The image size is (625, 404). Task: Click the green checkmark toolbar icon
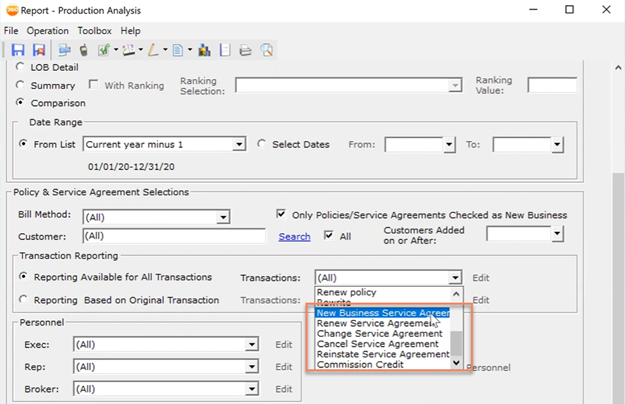104,49
